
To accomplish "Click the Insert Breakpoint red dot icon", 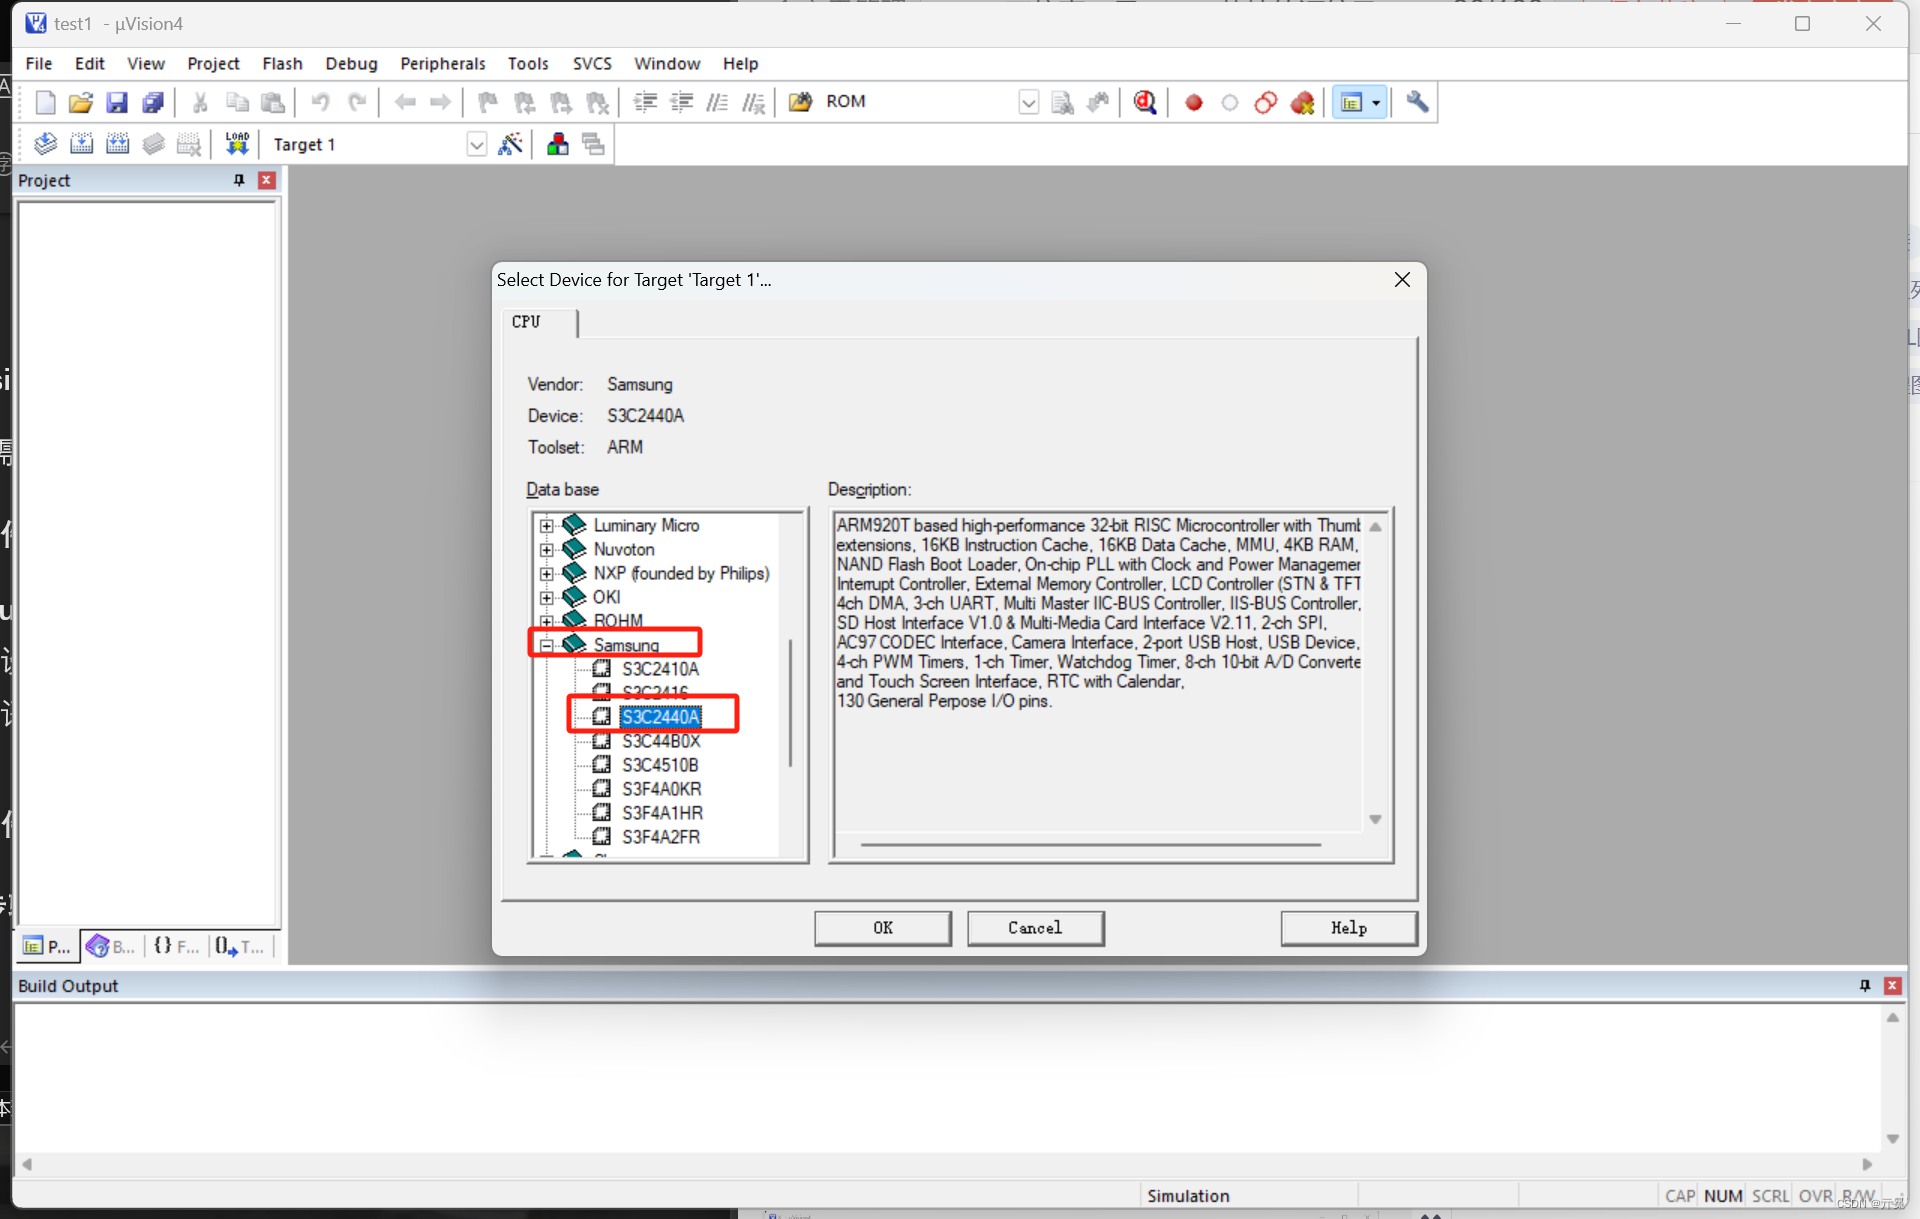I will [1193, 102].
